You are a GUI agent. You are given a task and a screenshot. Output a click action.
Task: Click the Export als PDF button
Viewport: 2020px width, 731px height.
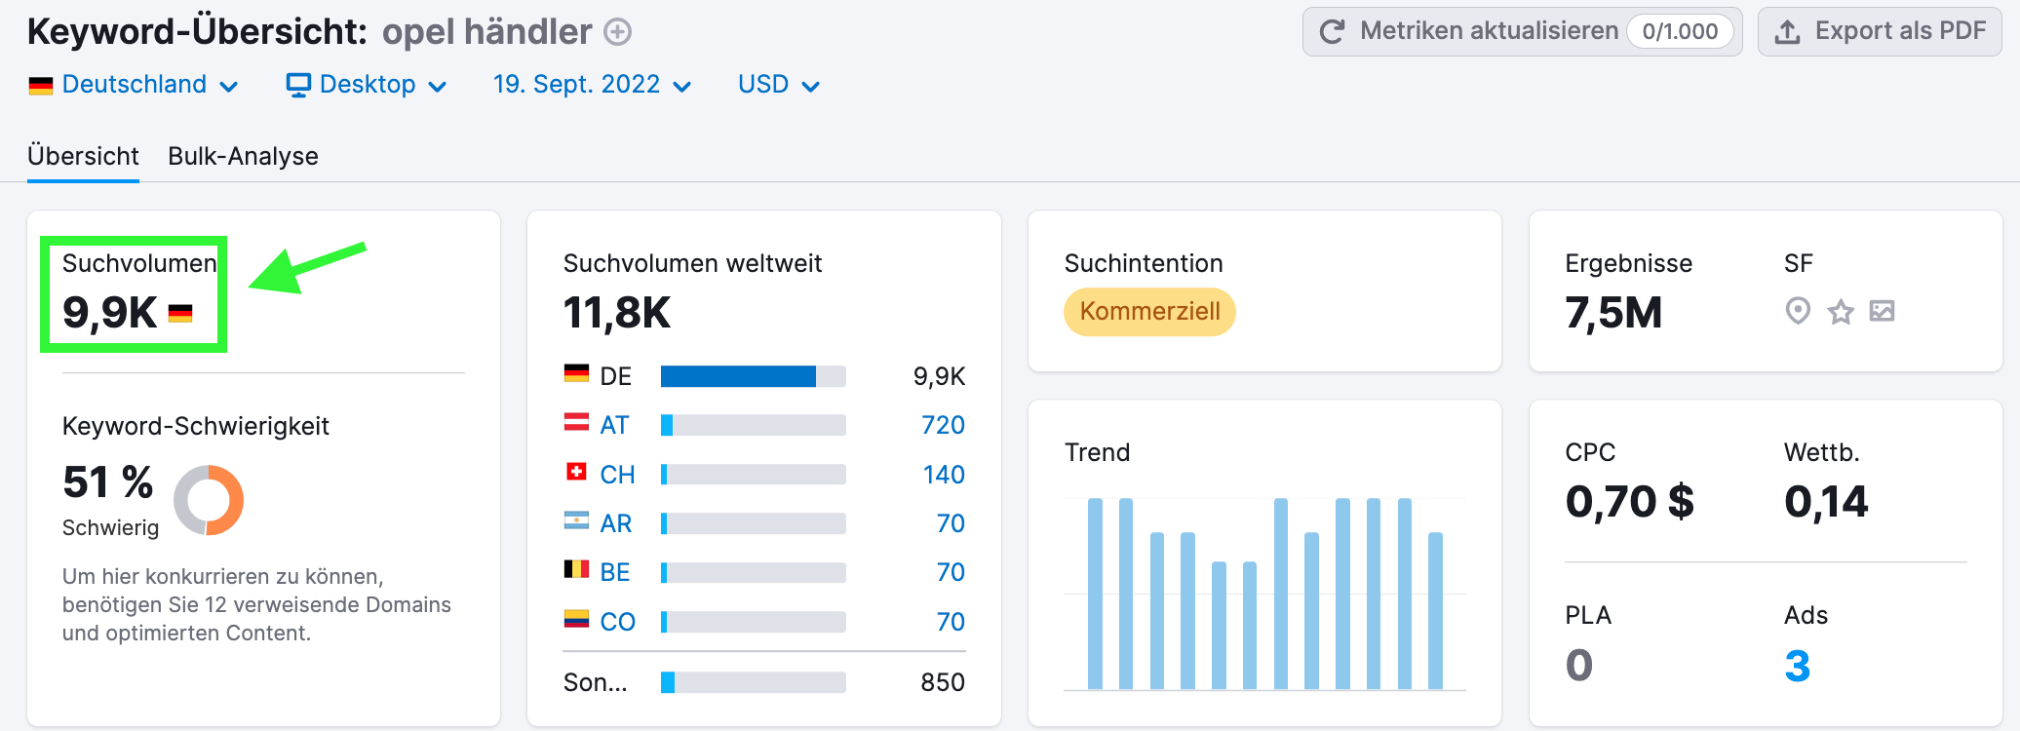(x=1880, y=32)
